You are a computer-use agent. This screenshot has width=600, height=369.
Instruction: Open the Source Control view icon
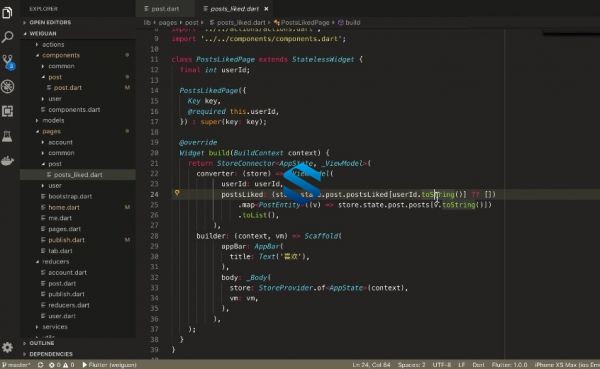pyautogui.click(x=8, y=62)
